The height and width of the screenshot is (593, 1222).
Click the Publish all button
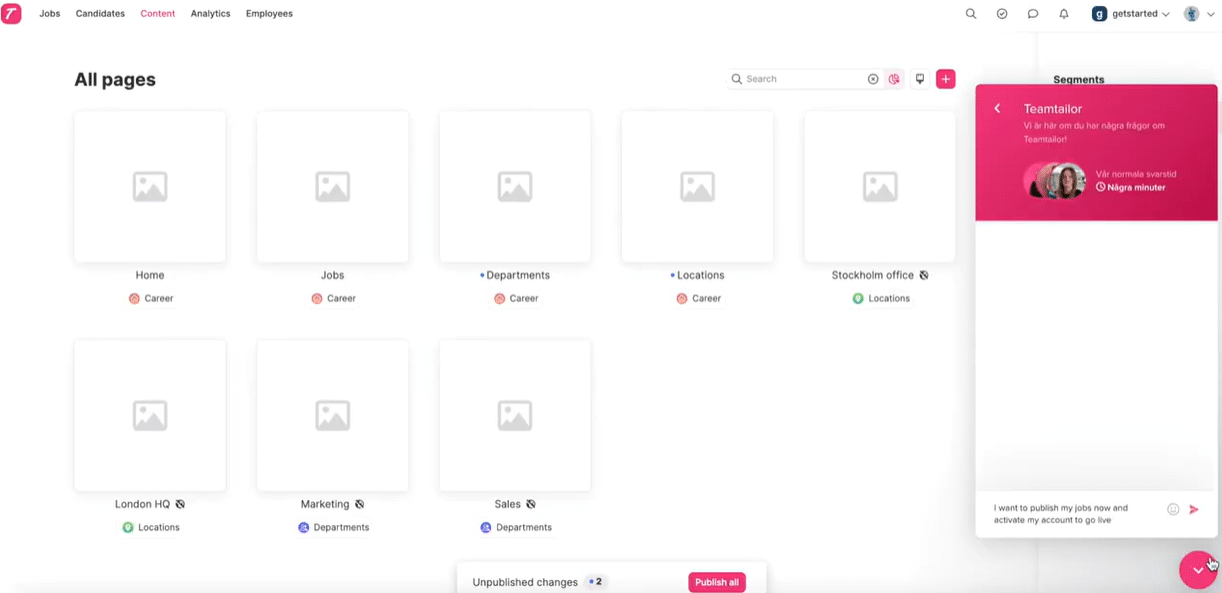pyautogui.click(x=717, y=582)
